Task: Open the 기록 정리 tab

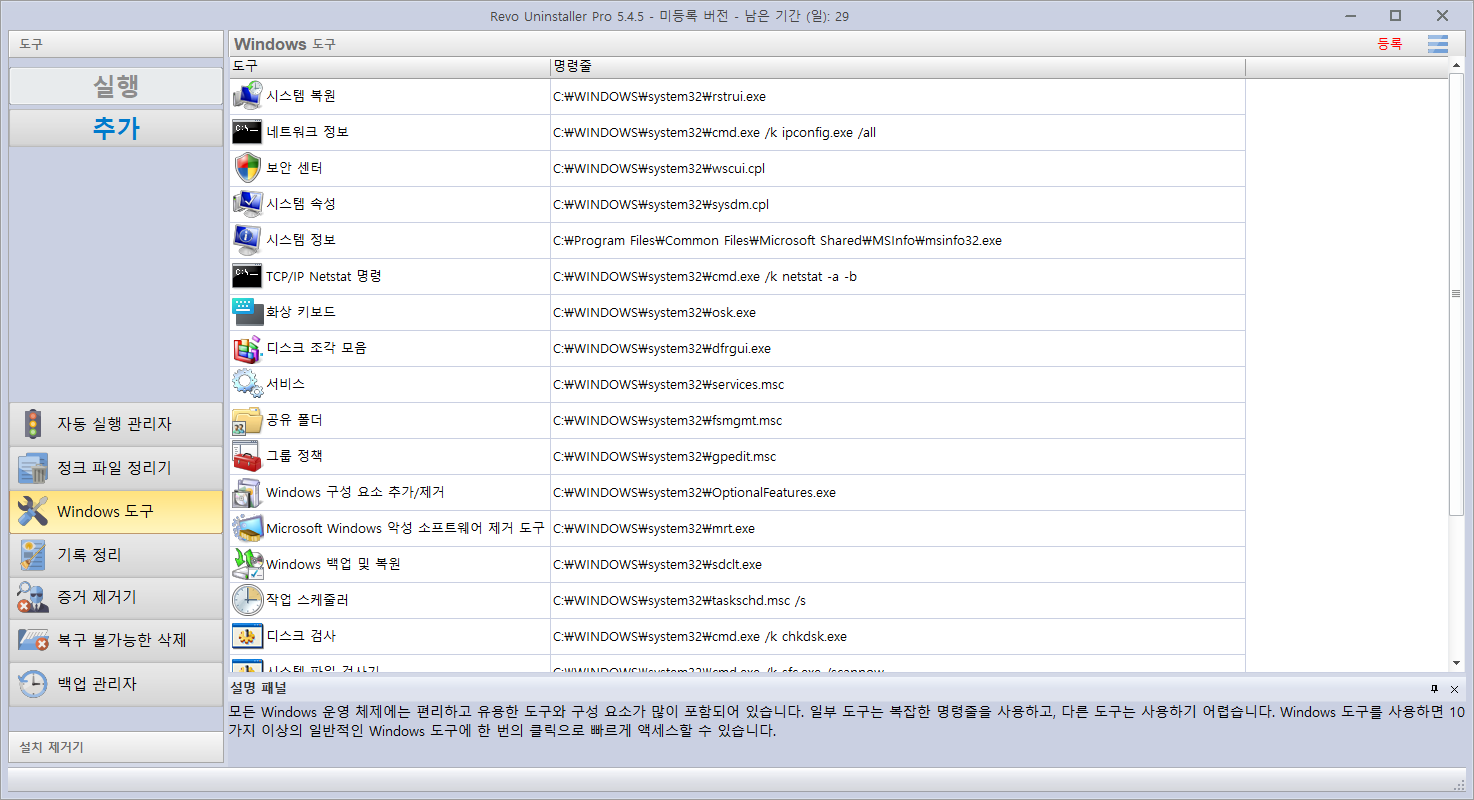Action: 116,554
